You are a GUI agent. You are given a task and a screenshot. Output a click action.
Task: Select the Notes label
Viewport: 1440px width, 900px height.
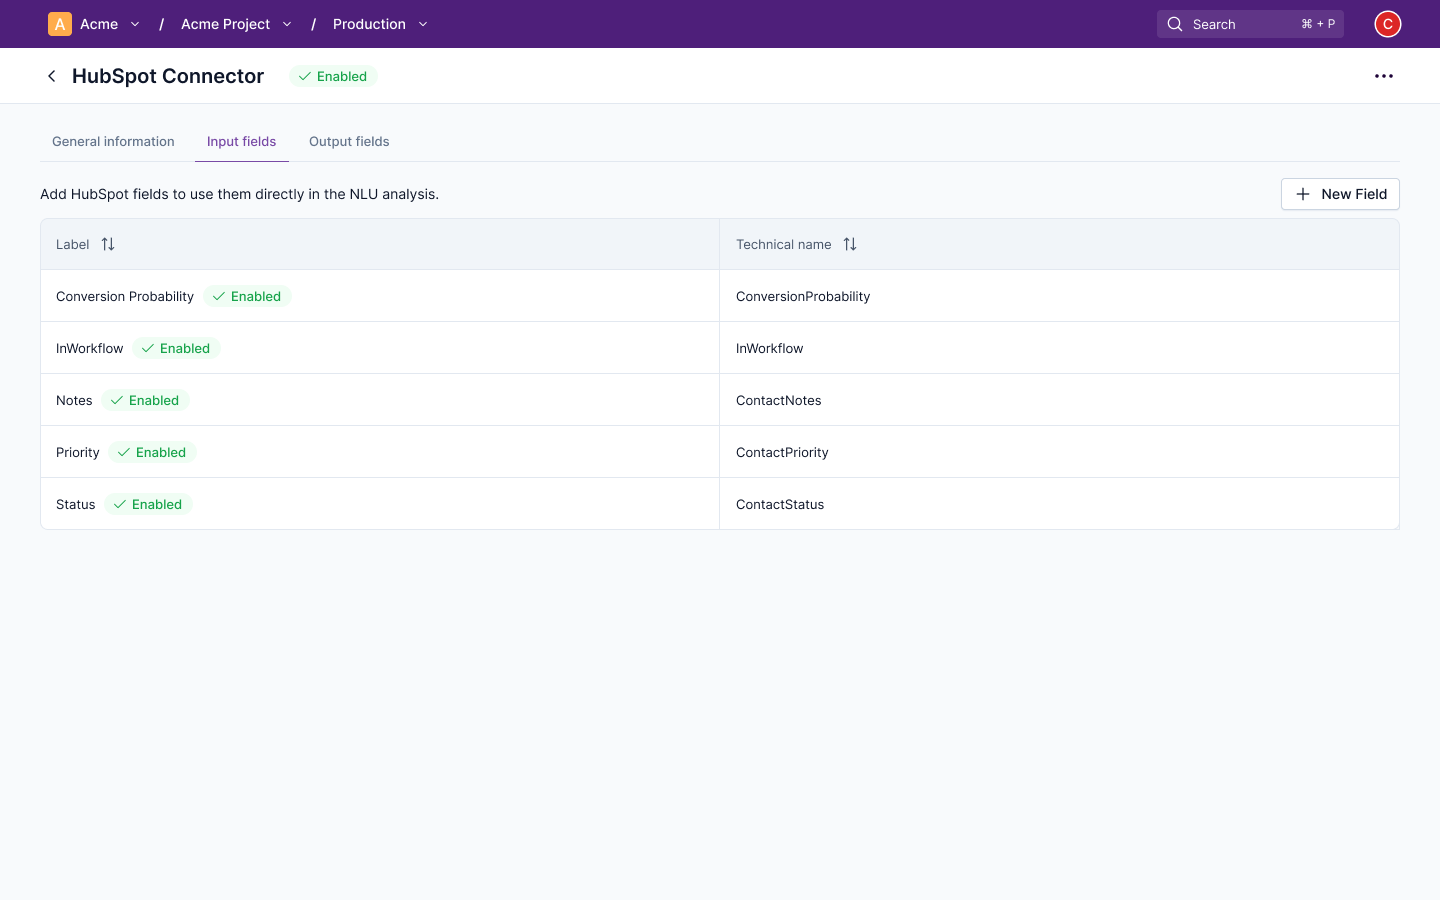pyautogui.click(x=74, y=400)
